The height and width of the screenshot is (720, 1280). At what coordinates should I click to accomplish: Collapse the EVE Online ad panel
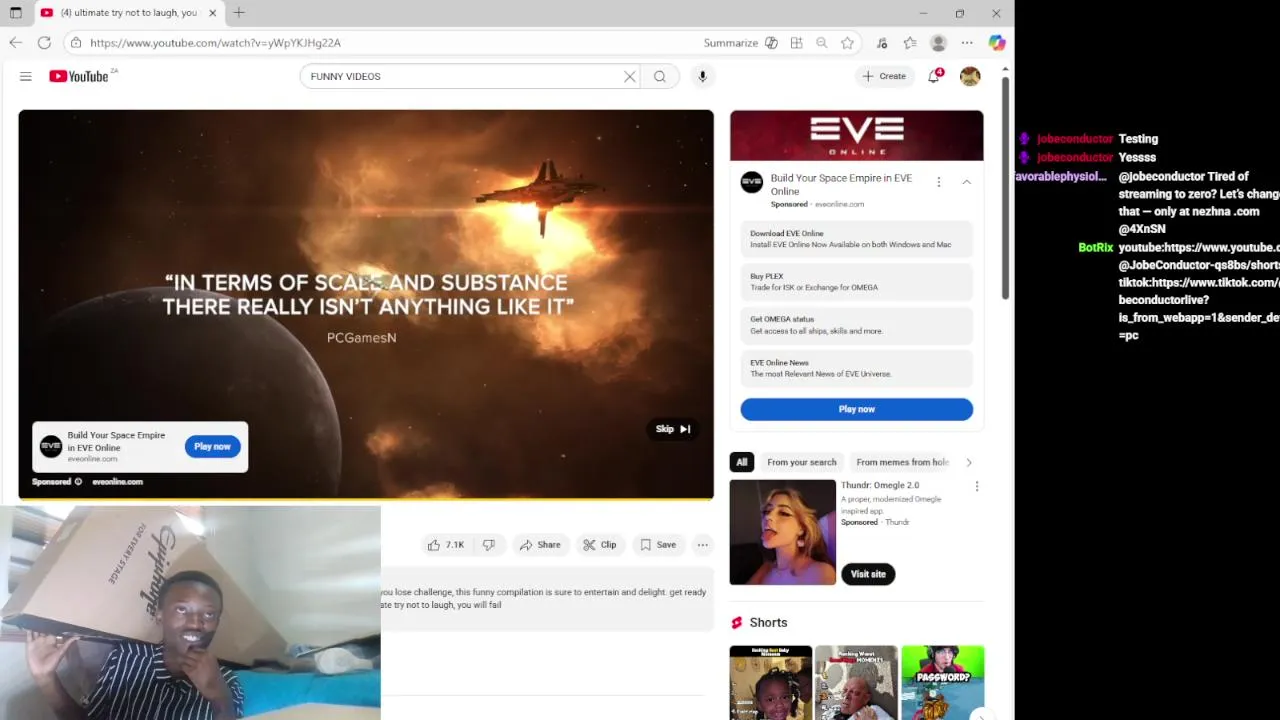point(966,182)
